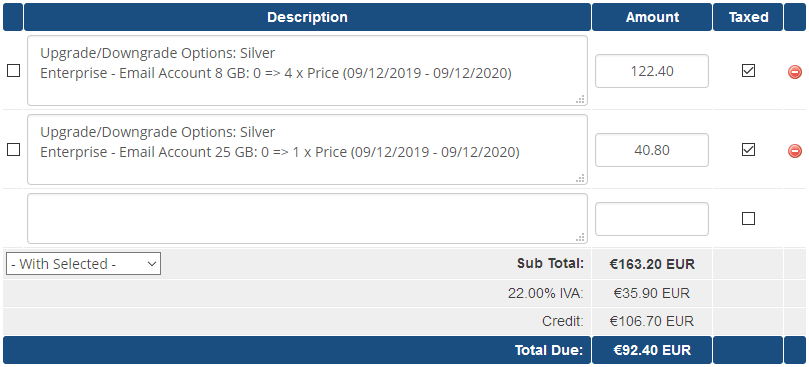Viewport: 809px width, 367px height.
Task: Remove the Email Account 25 GB line item
Action: click(795, 151)
